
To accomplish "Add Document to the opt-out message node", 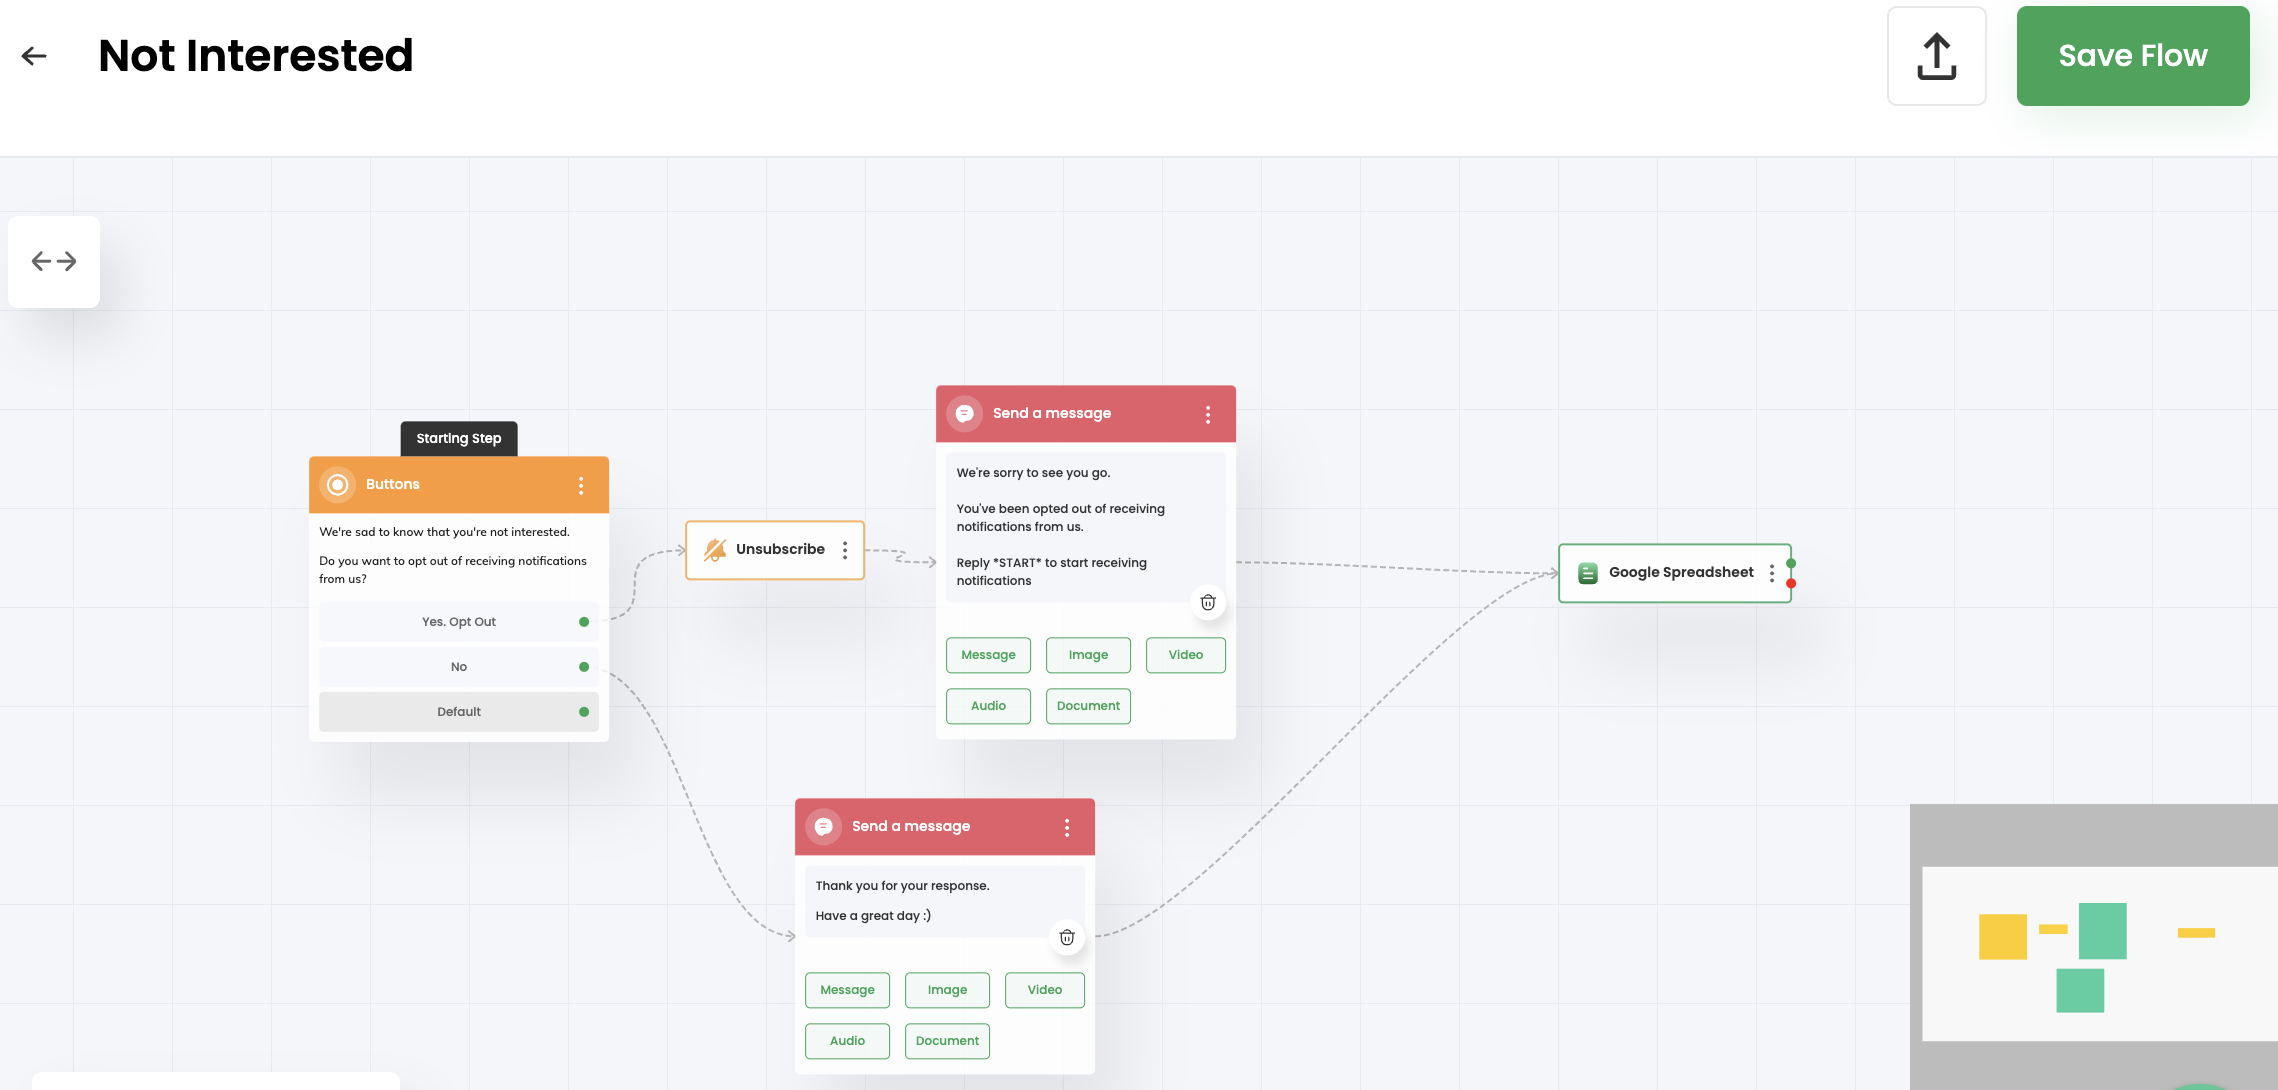I will point(1088,706).
